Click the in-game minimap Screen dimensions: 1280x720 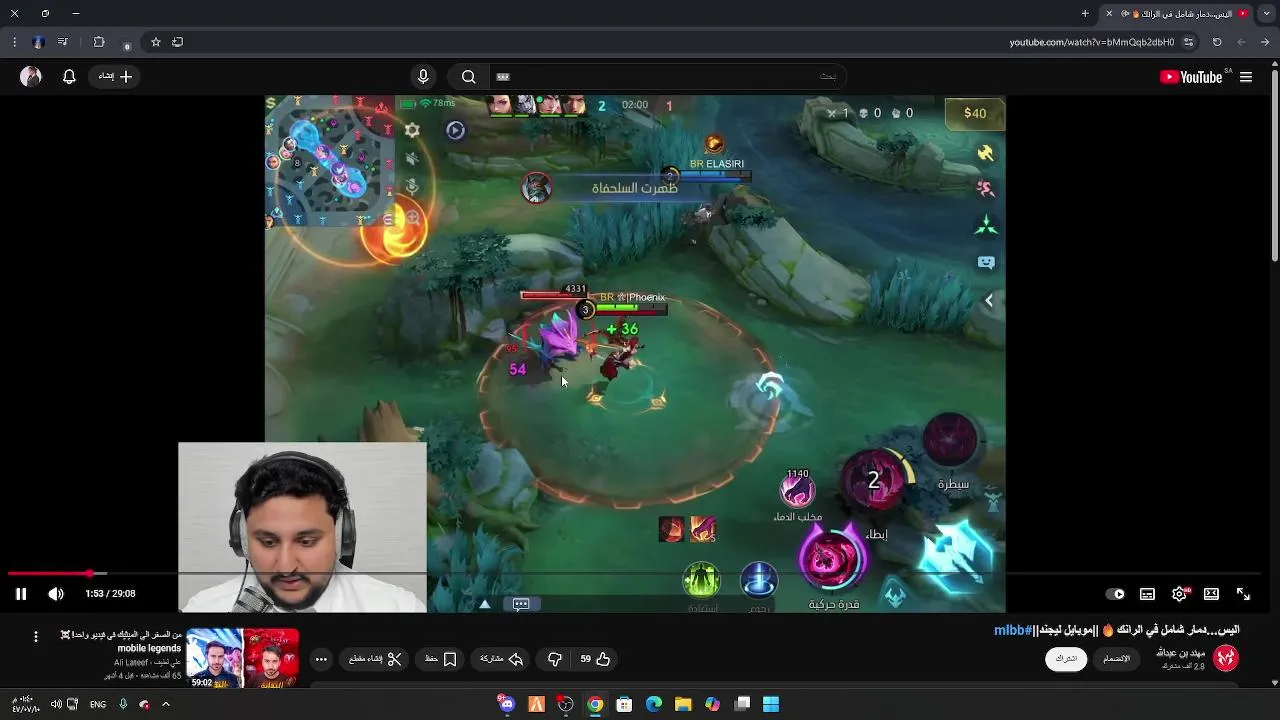[331, 159]
